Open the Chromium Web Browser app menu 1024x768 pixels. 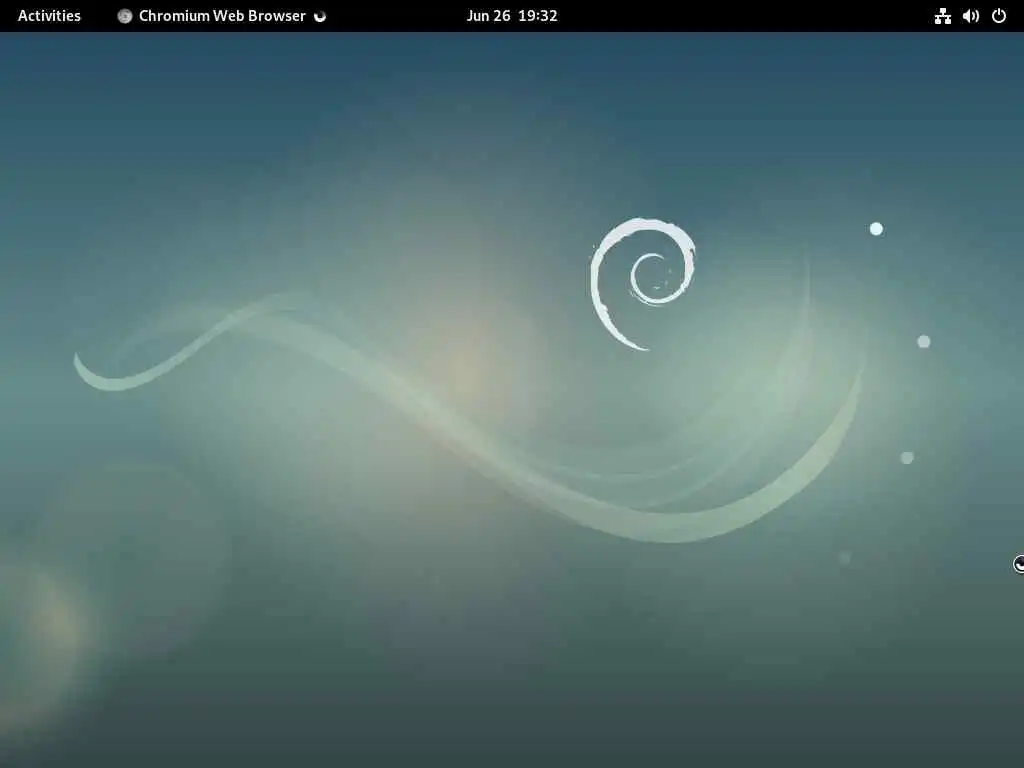click(222, 16)
